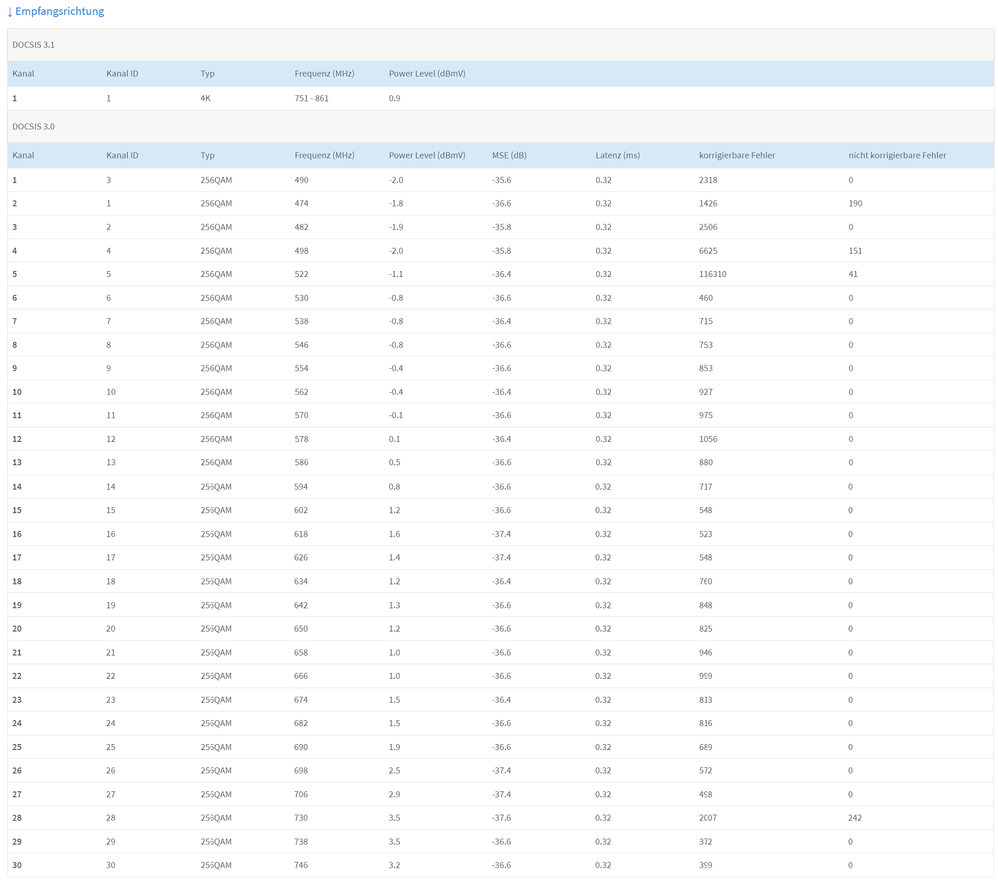
Task: Select frequency cell 730
Action: click(x=301, y=818)
